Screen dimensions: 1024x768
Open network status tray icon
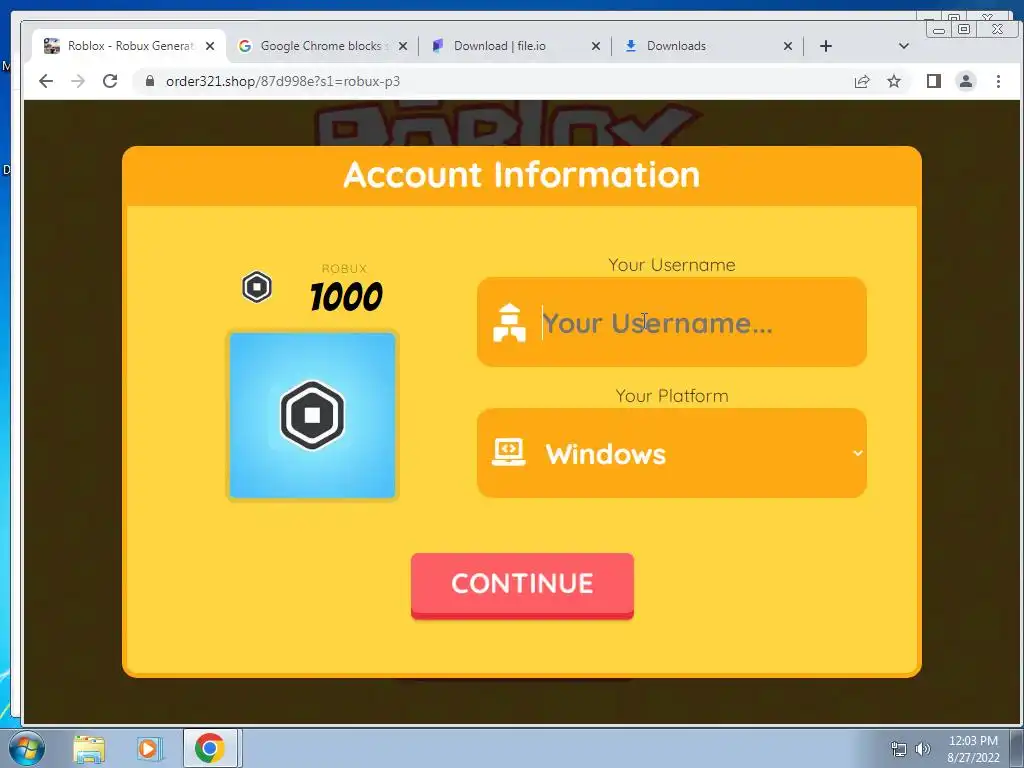[899, 749]
